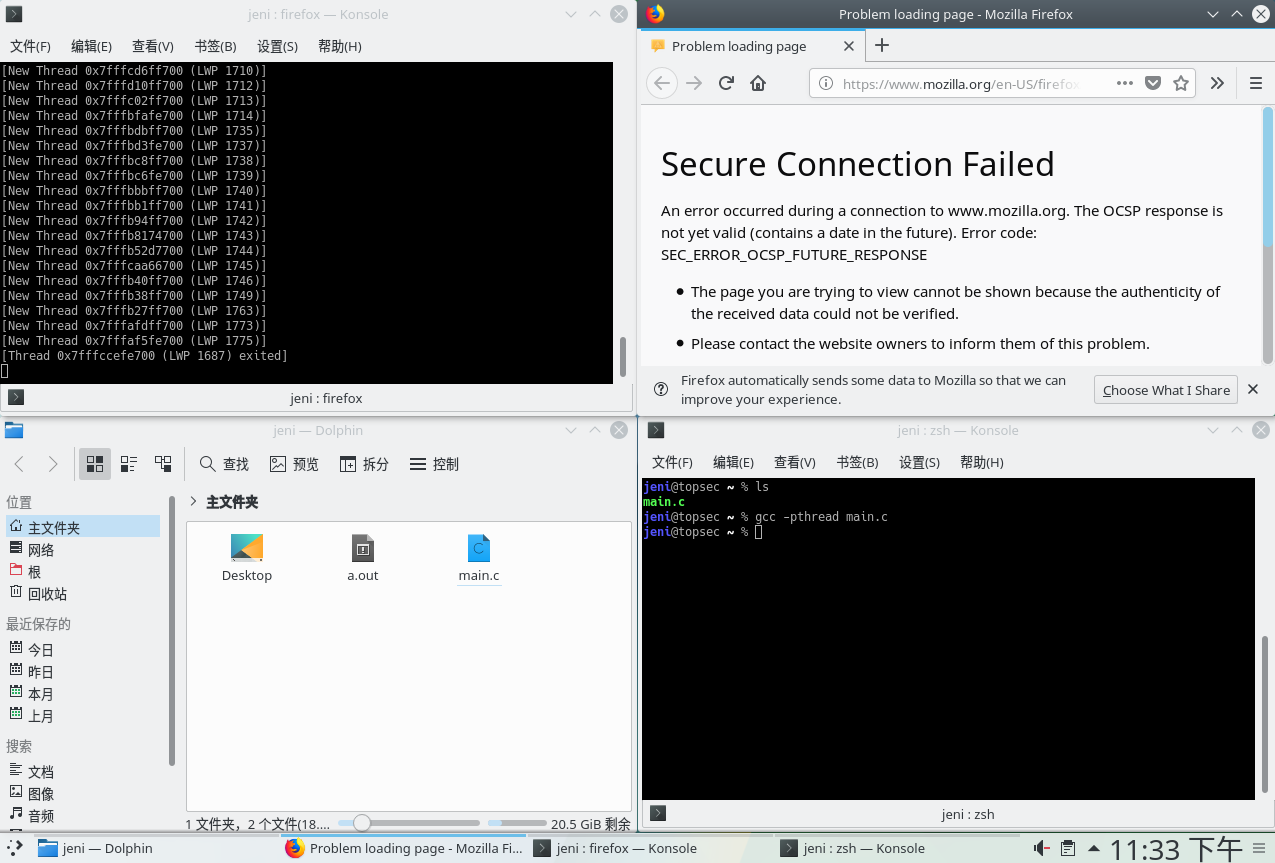Bookmark this page with star icon
The image size is (1275, 863).
click(x=1181, y=84)
